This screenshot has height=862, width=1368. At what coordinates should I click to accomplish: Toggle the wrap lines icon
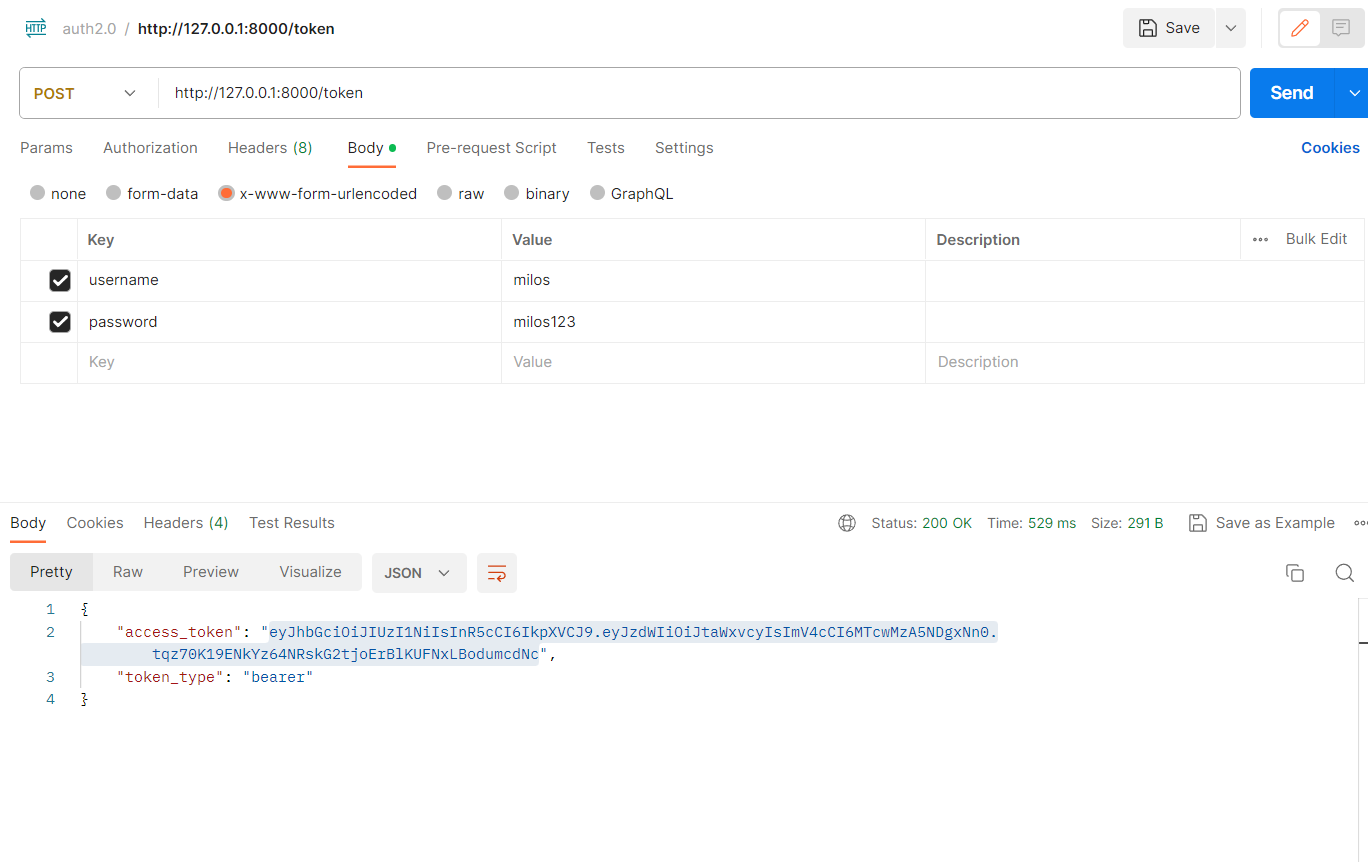click(x=497, y=573)
